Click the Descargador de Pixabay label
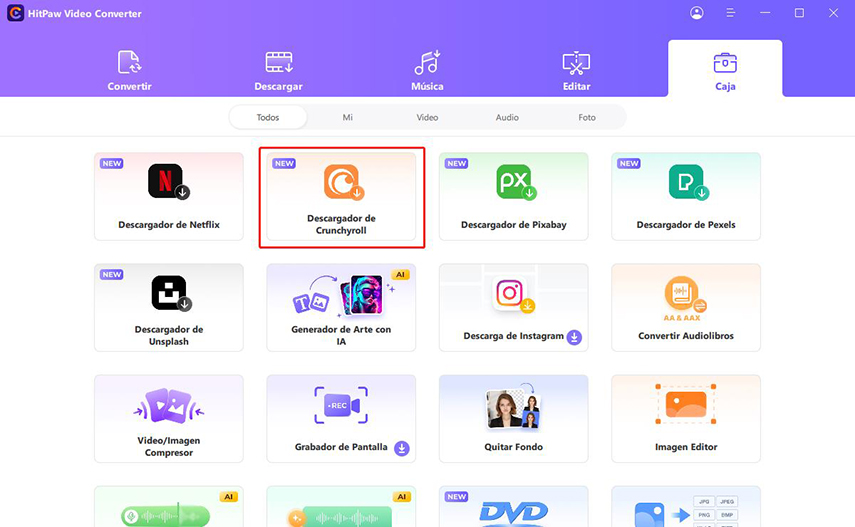This screenshot has width=855, height=527. (513, 225)
